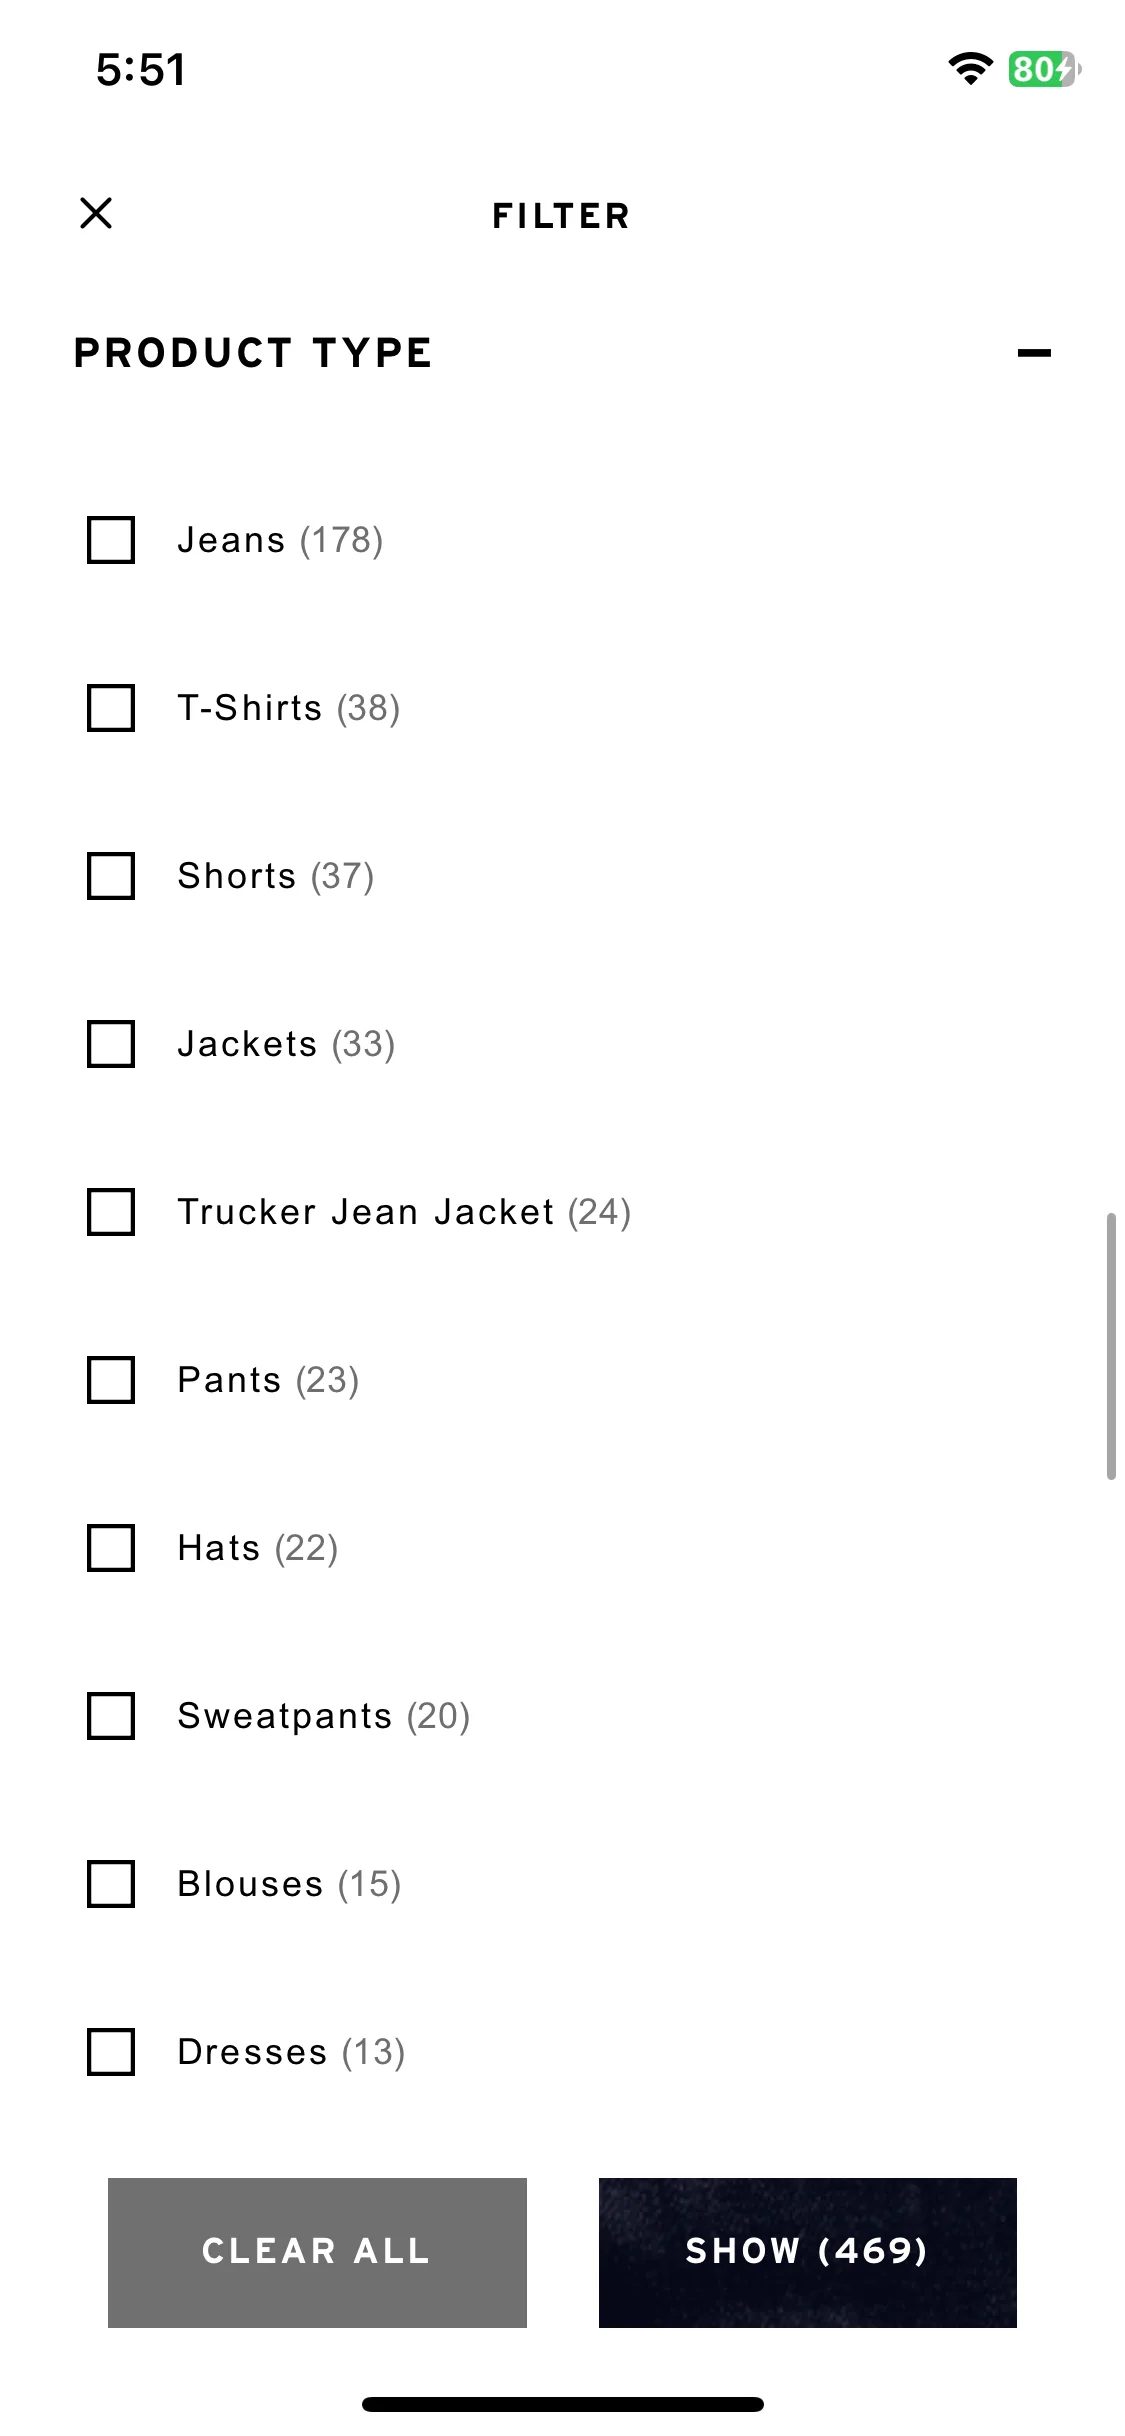
Task: Enable the Jackets (33) filter checkbox
Action: [111, 1044]
